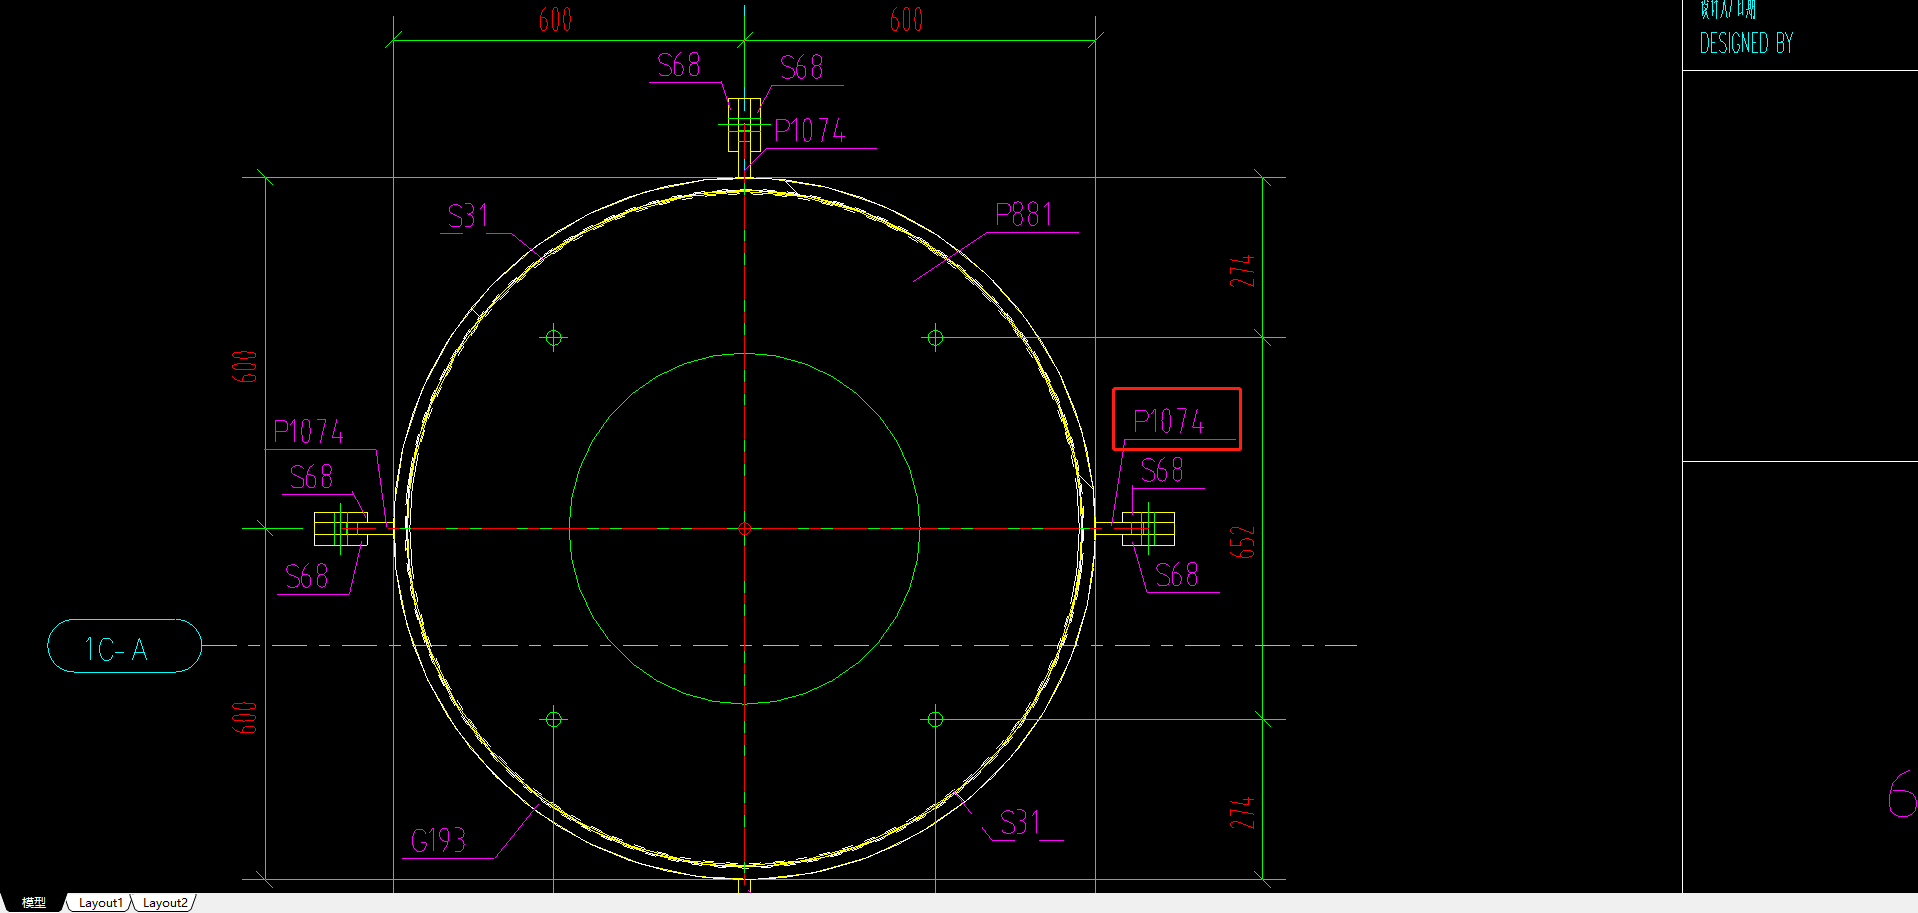Viewport: 1918px width, 913px height.
Task: Select the top-left 600 horizontal dimension text
Action: (x=555, y=20)
